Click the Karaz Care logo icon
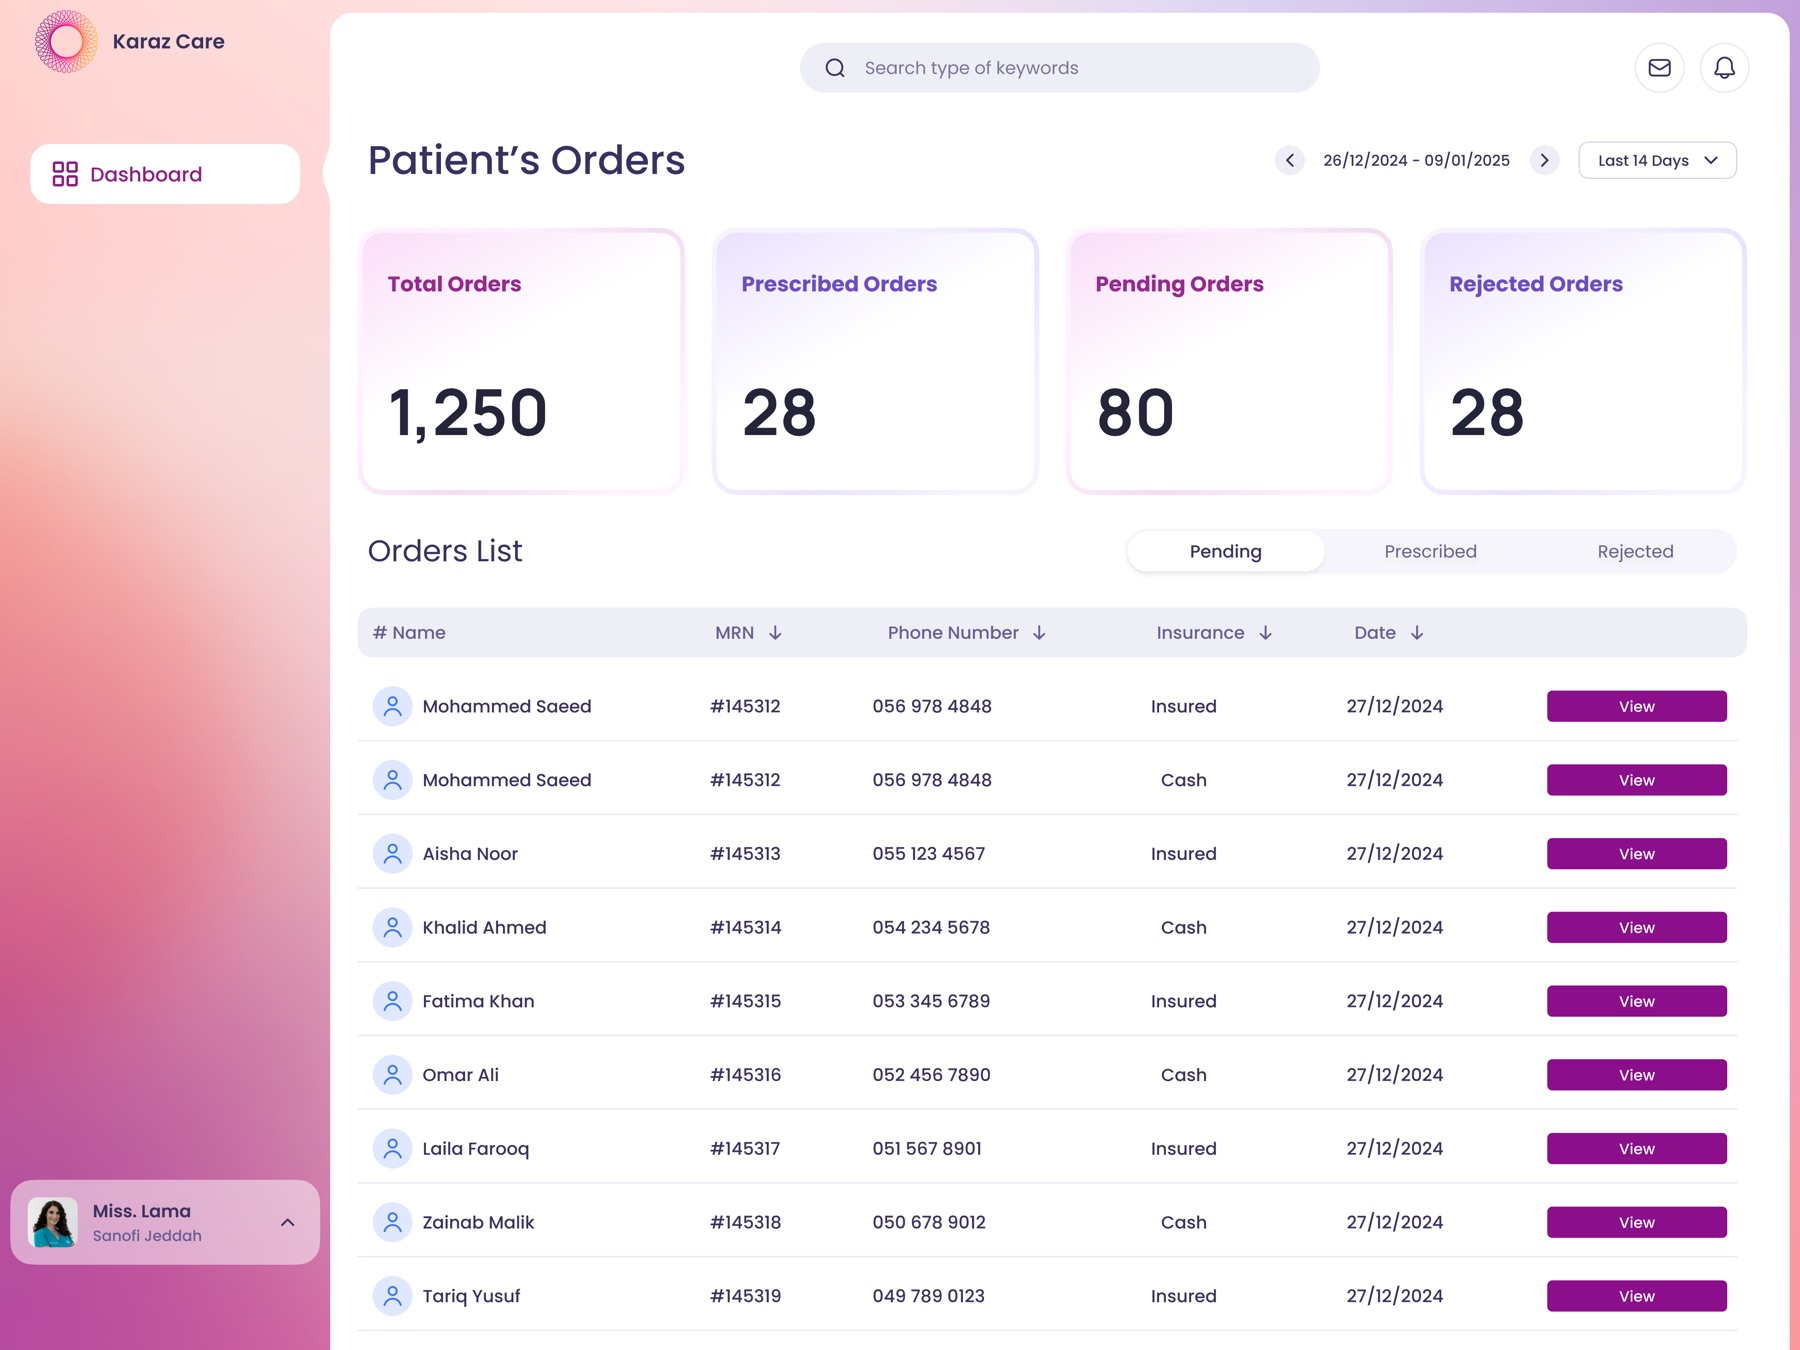The image size is (1800, 1350). point(66,41)
